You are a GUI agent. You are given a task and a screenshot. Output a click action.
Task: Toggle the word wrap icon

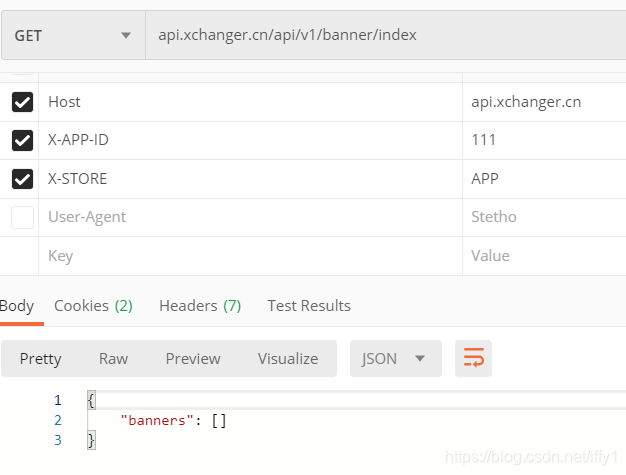tap(473, 358)
